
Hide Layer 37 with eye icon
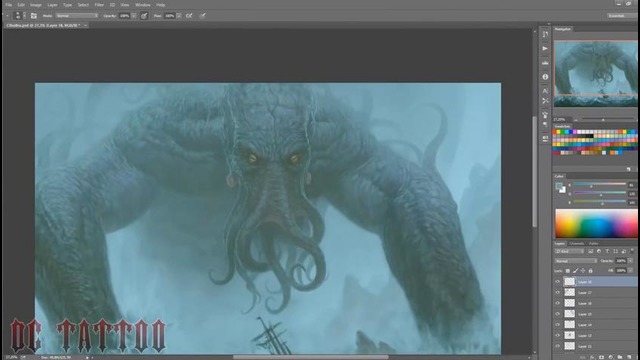coord(558,292)
